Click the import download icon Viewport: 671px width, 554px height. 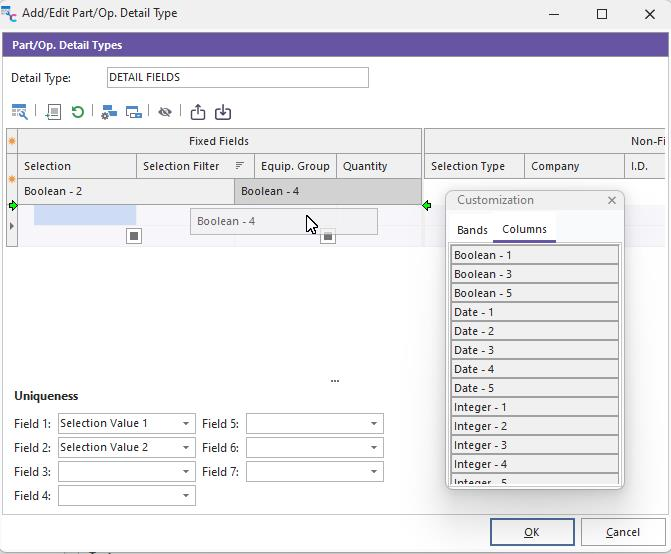pos(223,112)
